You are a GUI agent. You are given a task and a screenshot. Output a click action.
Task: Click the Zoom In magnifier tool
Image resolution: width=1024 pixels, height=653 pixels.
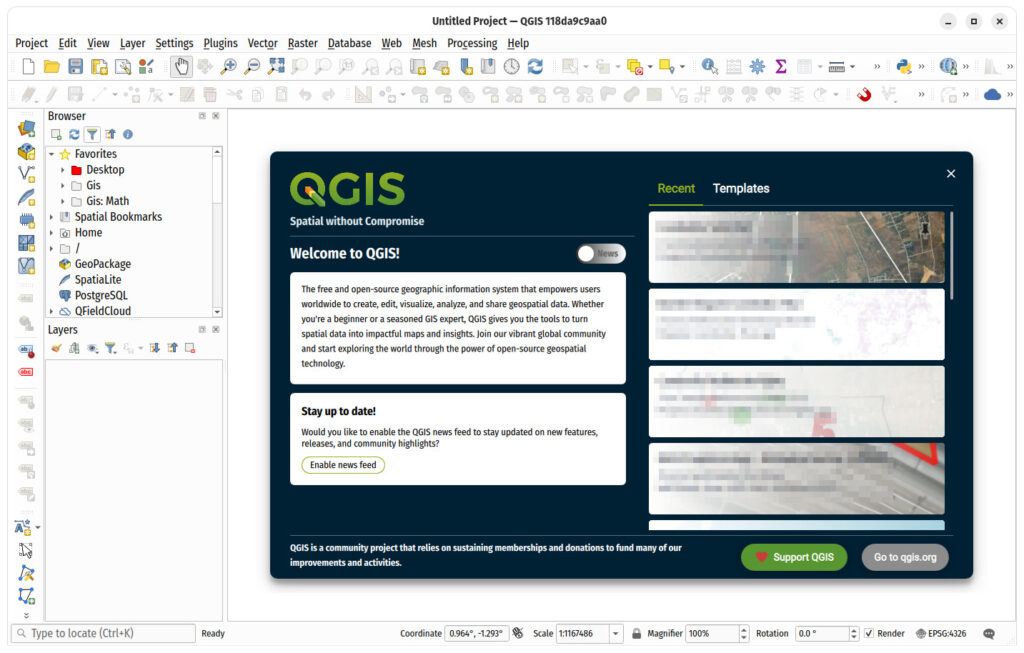[x=229, y=66]
